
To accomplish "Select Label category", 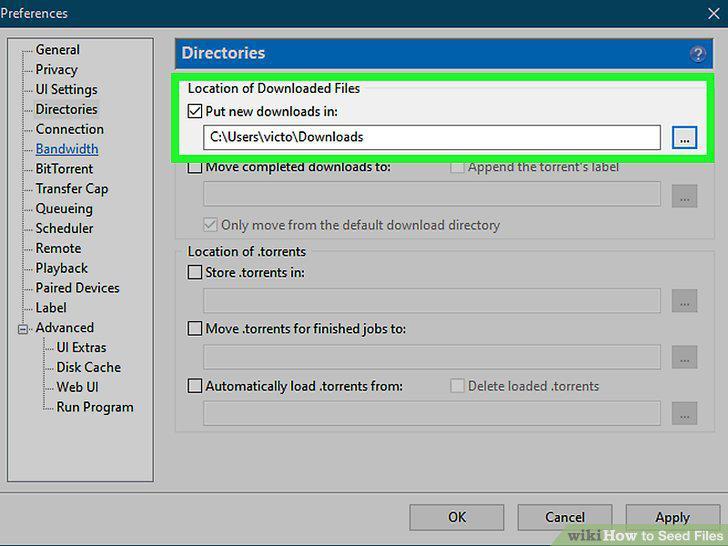I will (51, 308).
